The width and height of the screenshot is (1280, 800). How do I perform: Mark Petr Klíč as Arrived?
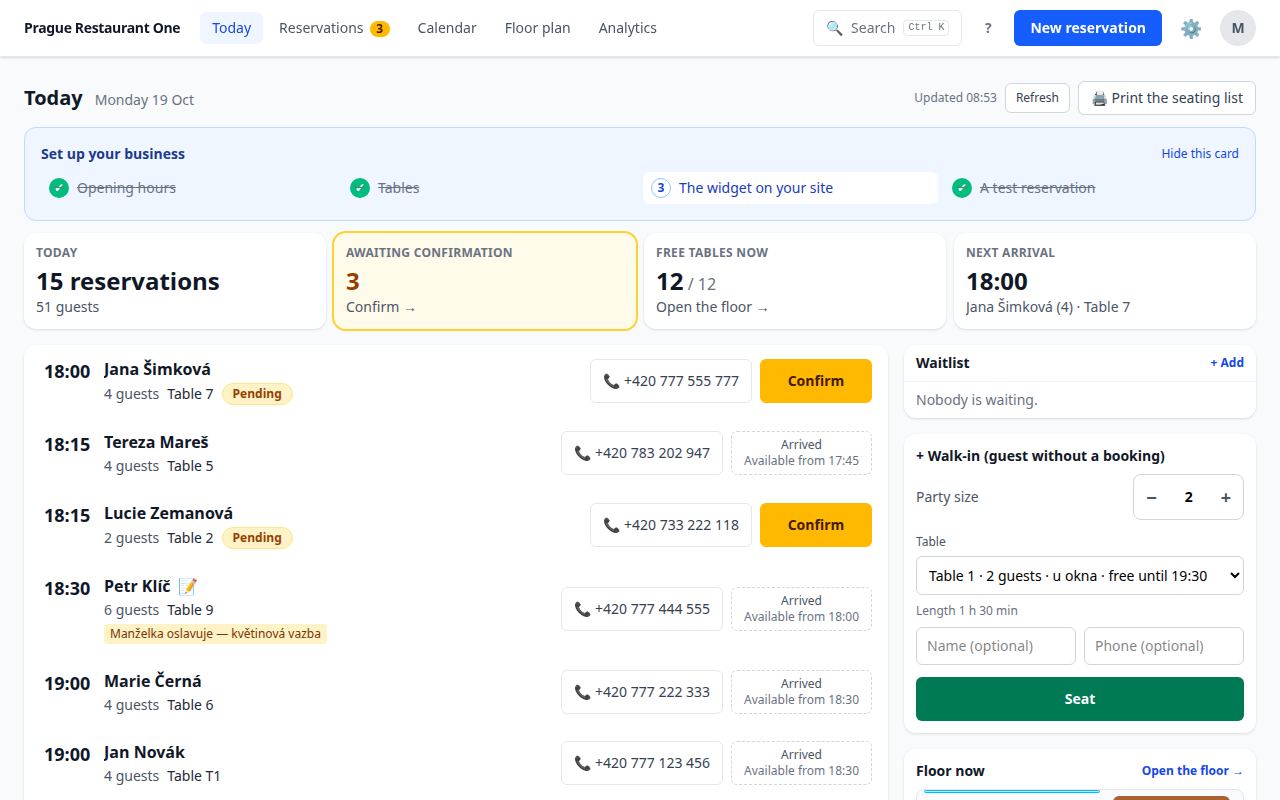[801, 609]
